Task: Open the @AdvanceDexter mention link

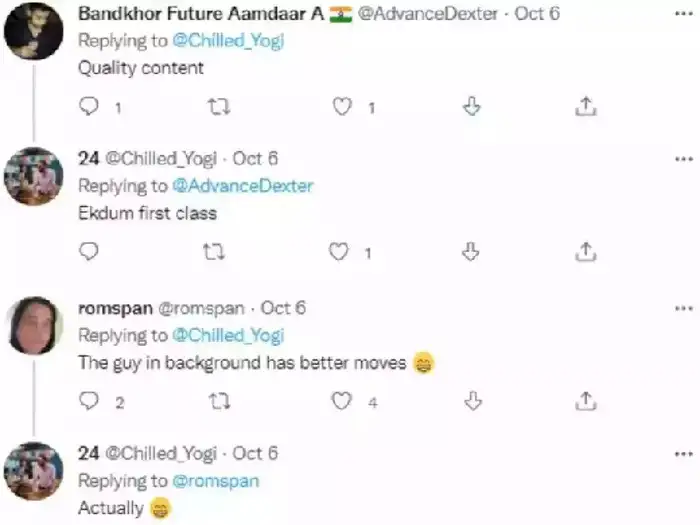Action: point(242,186)
